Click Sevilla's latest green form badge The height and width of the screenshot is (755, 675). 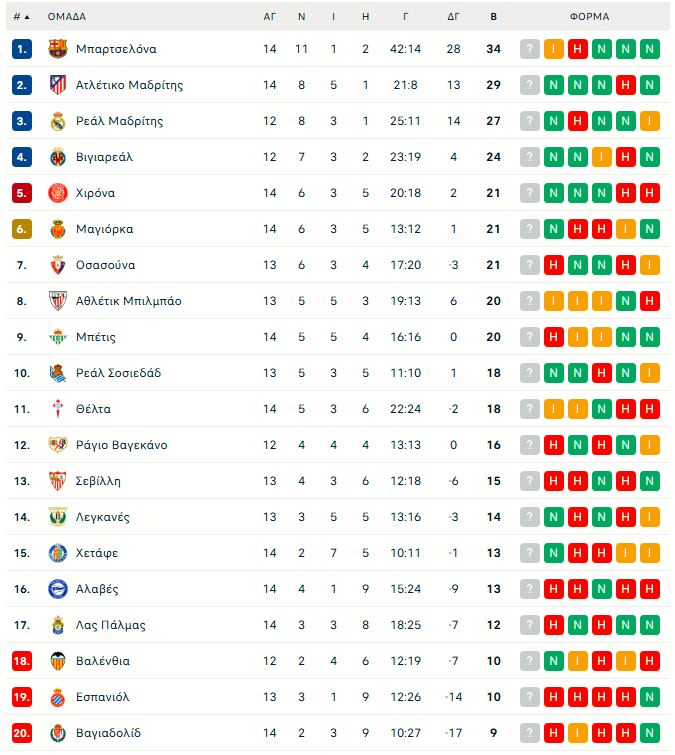click(650, 481)
